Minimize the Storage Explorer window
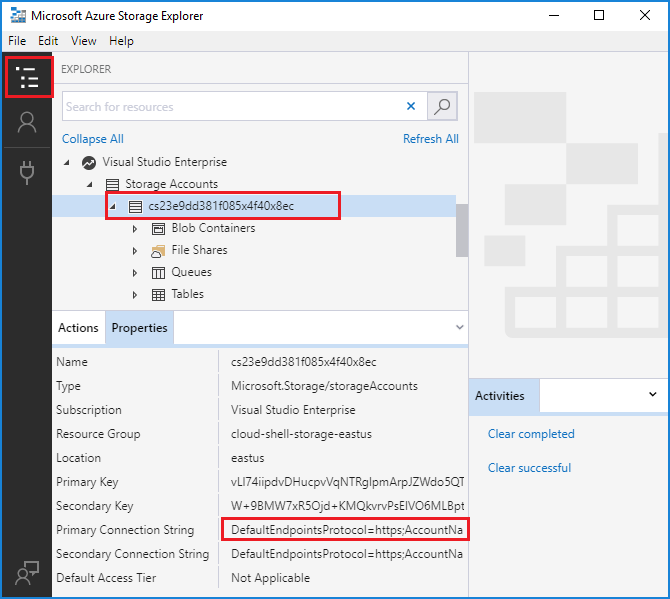670x599 pixels. [554, 15]
